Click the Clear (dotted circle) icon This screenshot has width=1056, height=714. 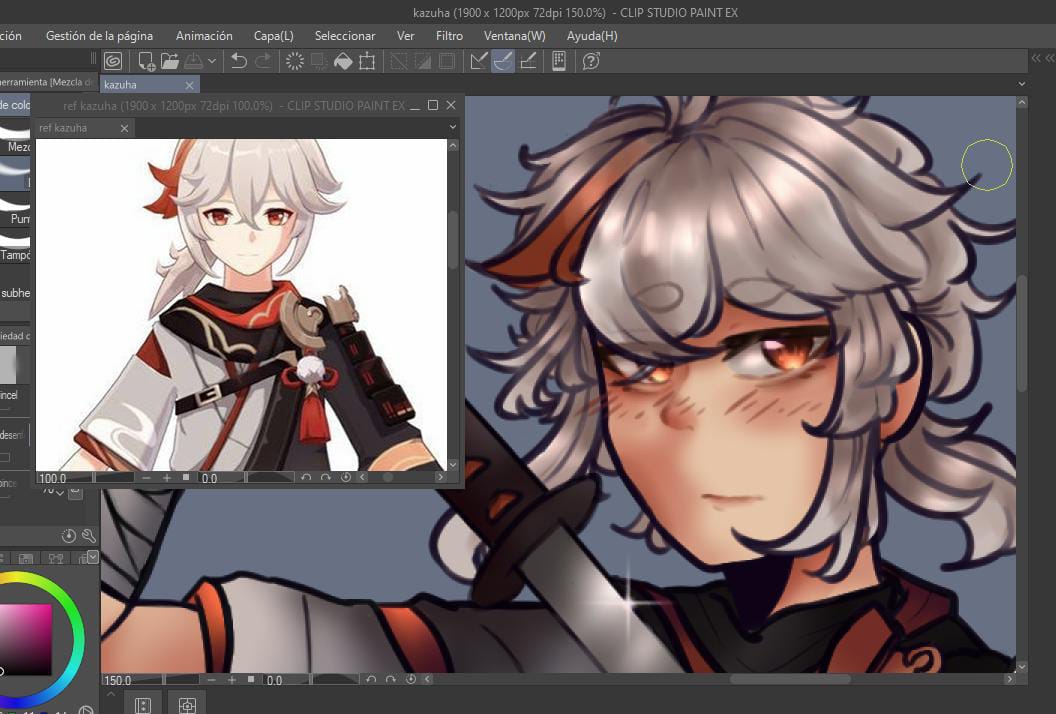[x=294, y=61]
